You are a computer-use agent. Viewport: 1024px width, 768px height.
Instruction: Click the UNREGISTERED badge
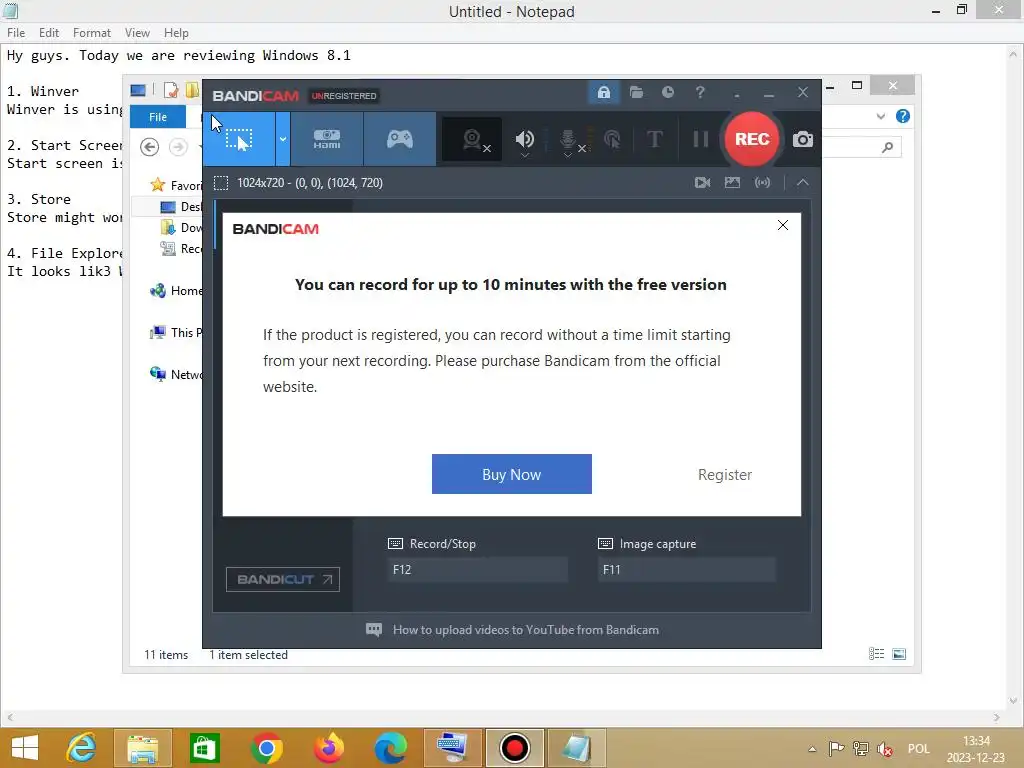coord(344,95)
